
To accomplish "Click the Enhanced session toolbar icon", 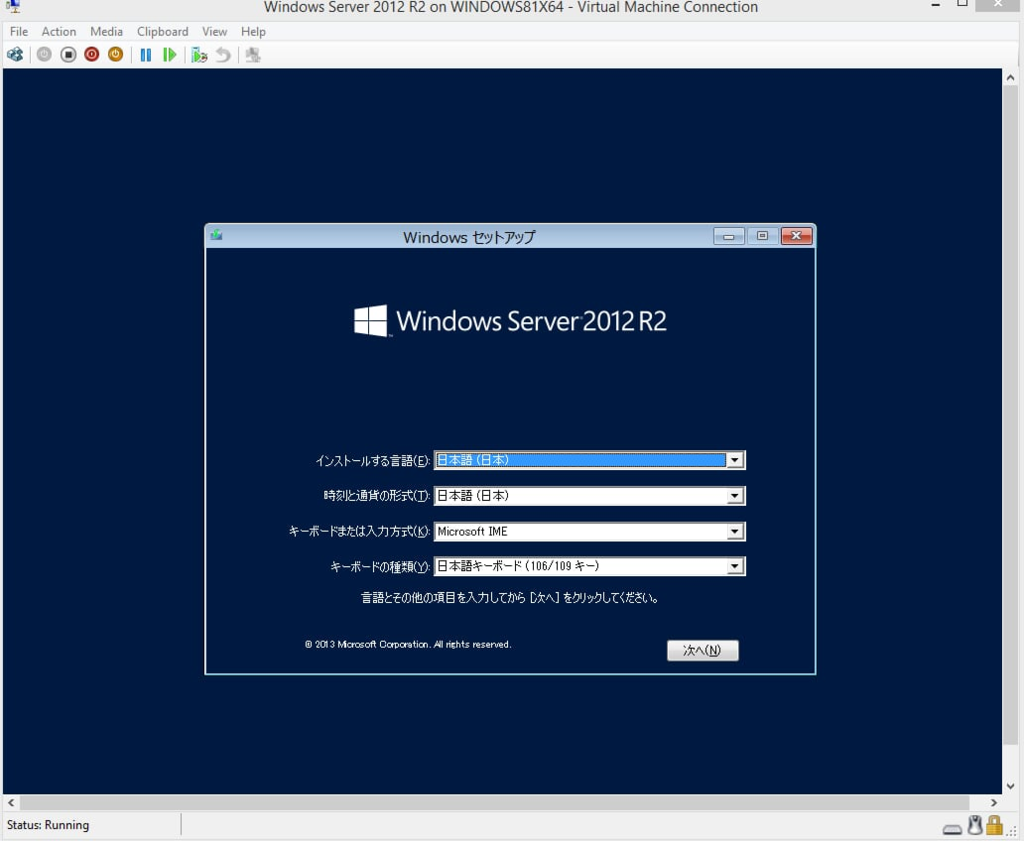I will click(253, 55).
